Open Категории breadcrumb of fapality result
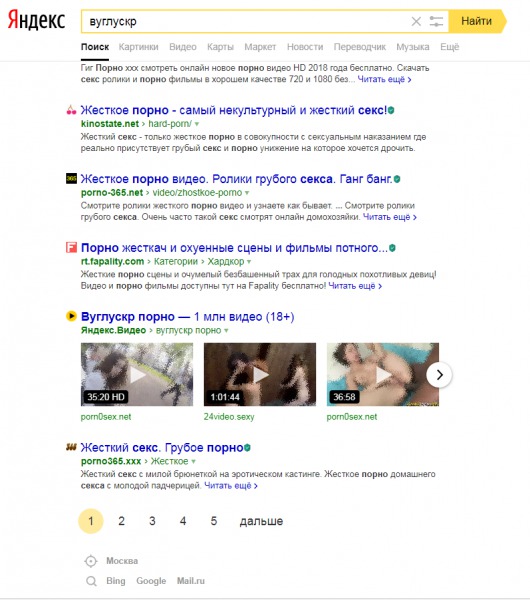Image resolution: width=530 pixels, height=600 pixels. coord(176,261)
